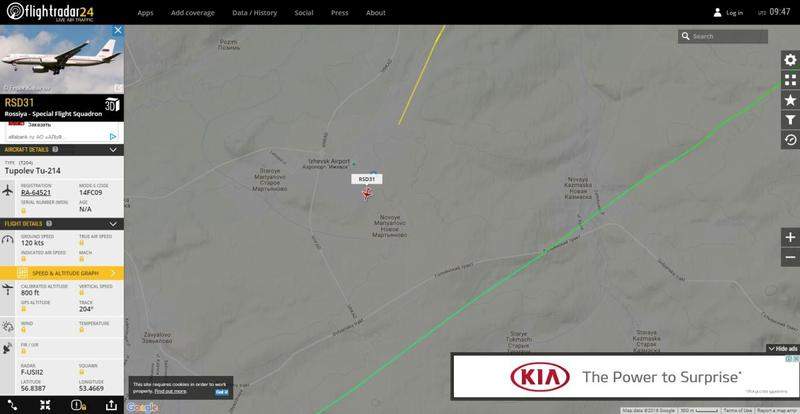Hide ads using the Hide ads toggle
The image size is (800, 414).
(783, 349)
